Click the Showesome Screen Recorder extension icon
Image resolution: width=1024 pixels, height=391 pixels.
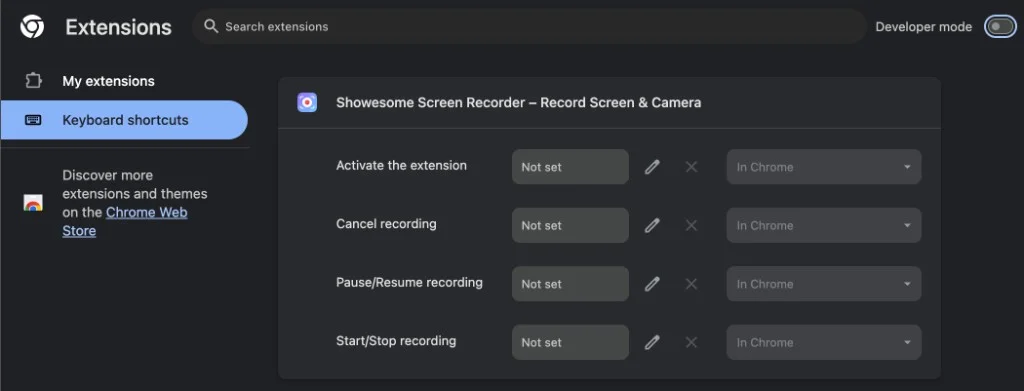(x=307, y=102)
